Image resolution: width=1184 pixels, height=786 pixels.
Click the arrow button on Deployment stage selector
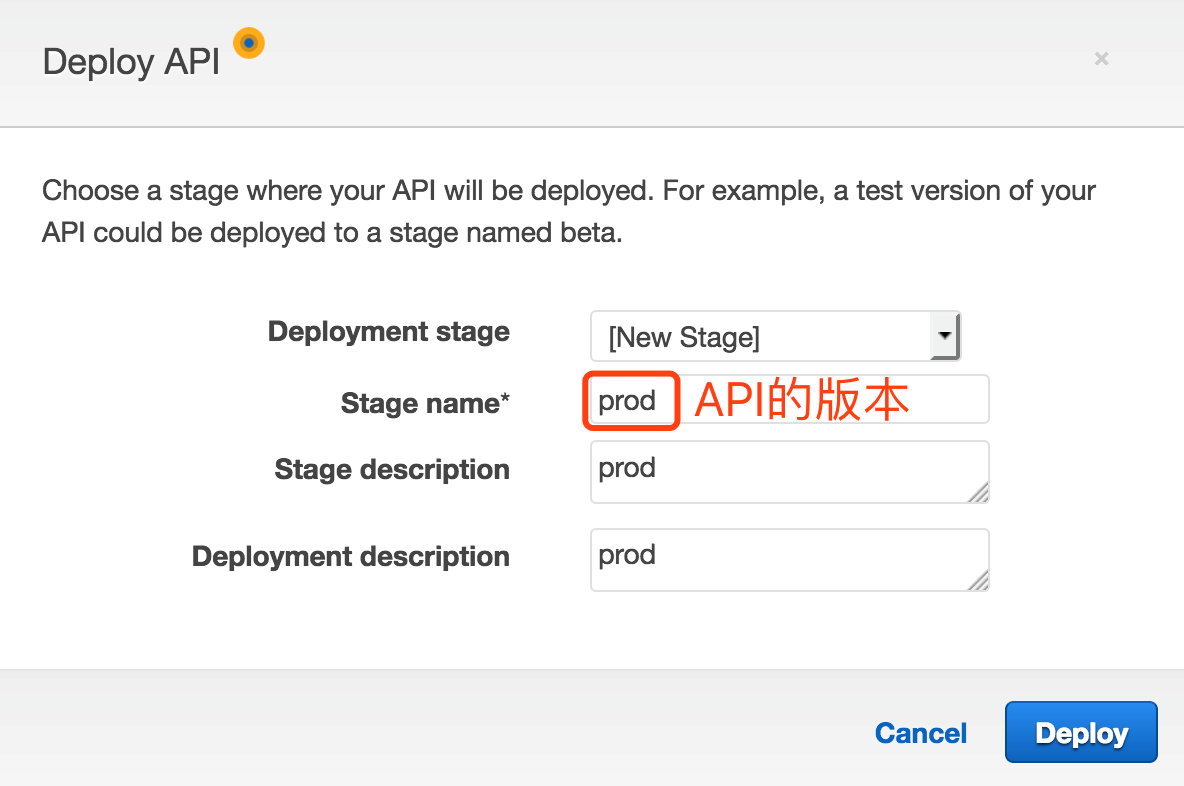(x=944, y=336)
